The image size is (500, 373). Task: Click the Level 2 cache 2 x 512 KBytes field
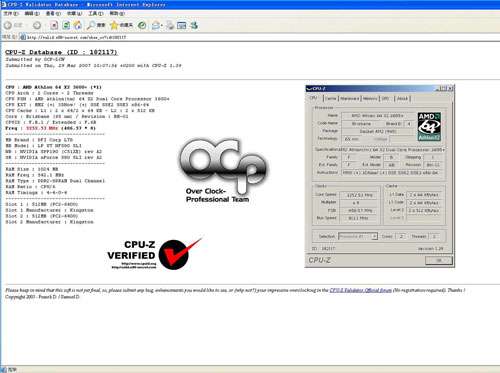[424, 210]
